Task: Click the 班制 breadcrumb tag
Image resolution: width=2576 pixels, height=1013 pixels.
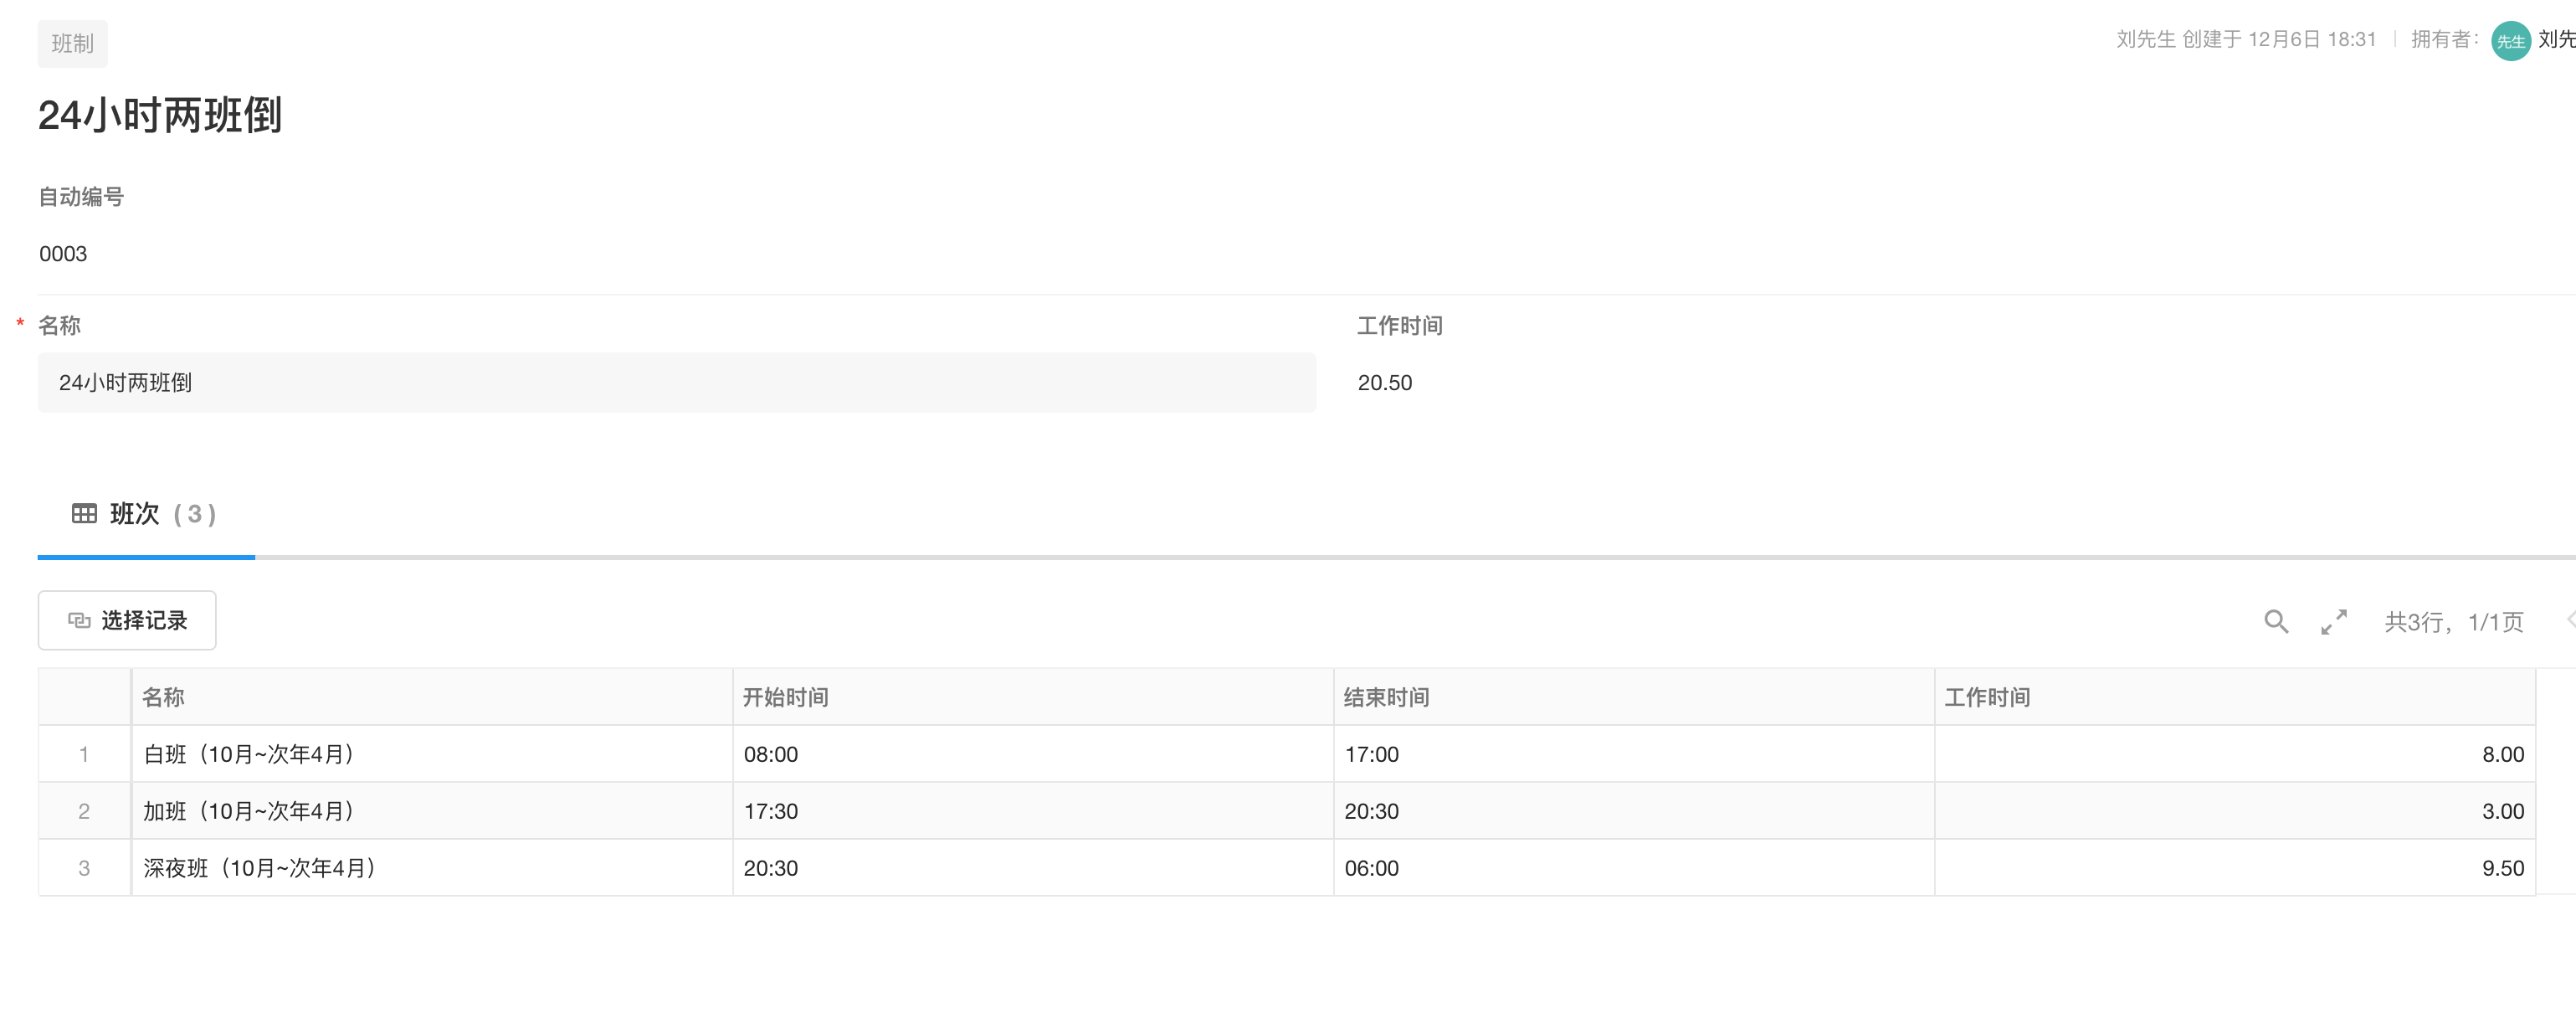Action: coord(72,44)
